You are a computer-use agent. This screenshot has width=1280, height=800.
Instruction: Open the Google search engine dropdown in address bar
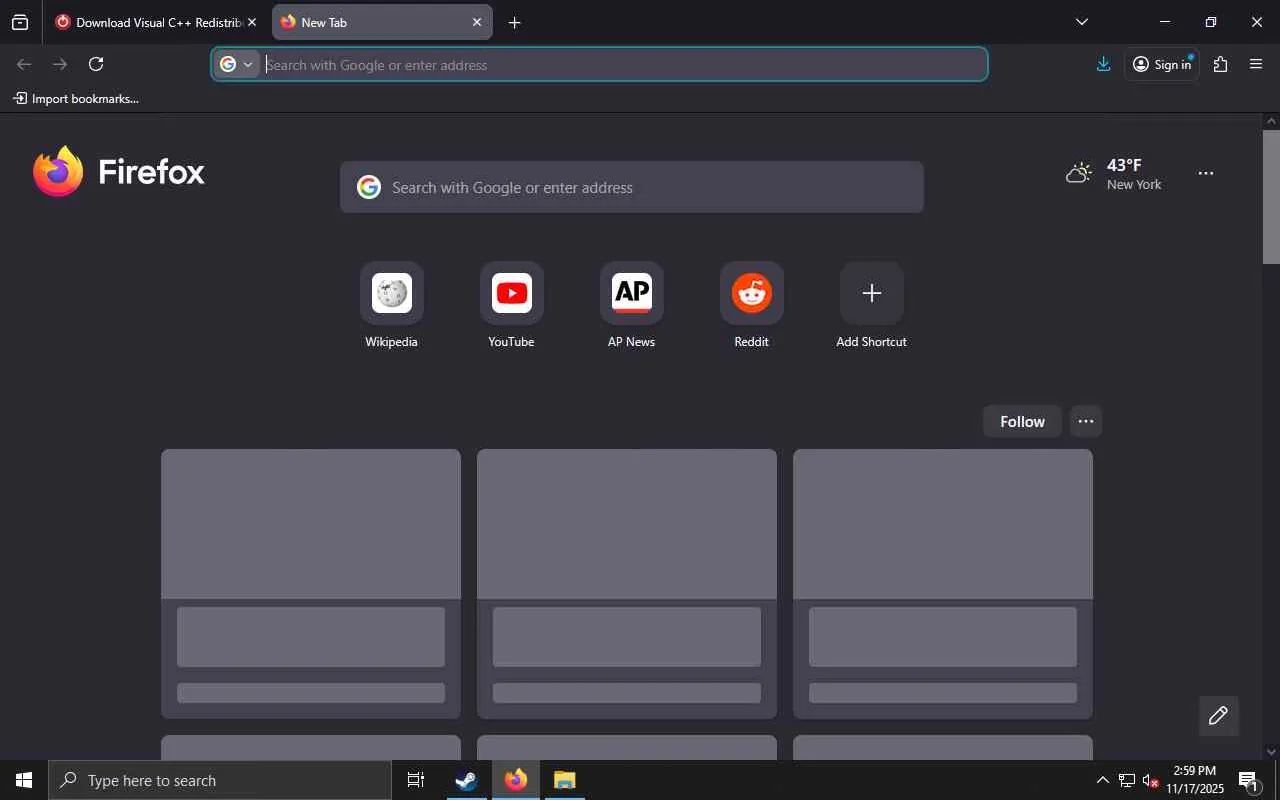point(237,65)
